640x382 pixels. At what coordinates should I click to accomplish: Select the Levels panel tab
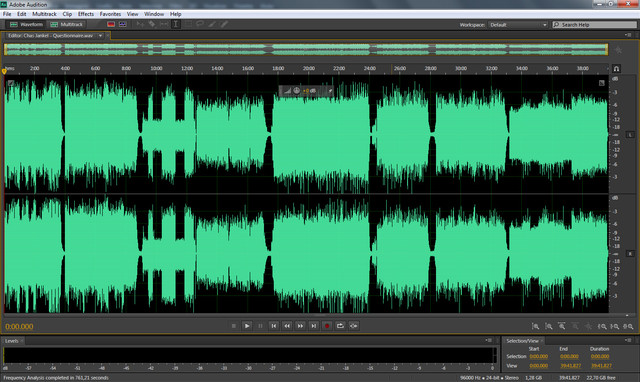(12, 341)
